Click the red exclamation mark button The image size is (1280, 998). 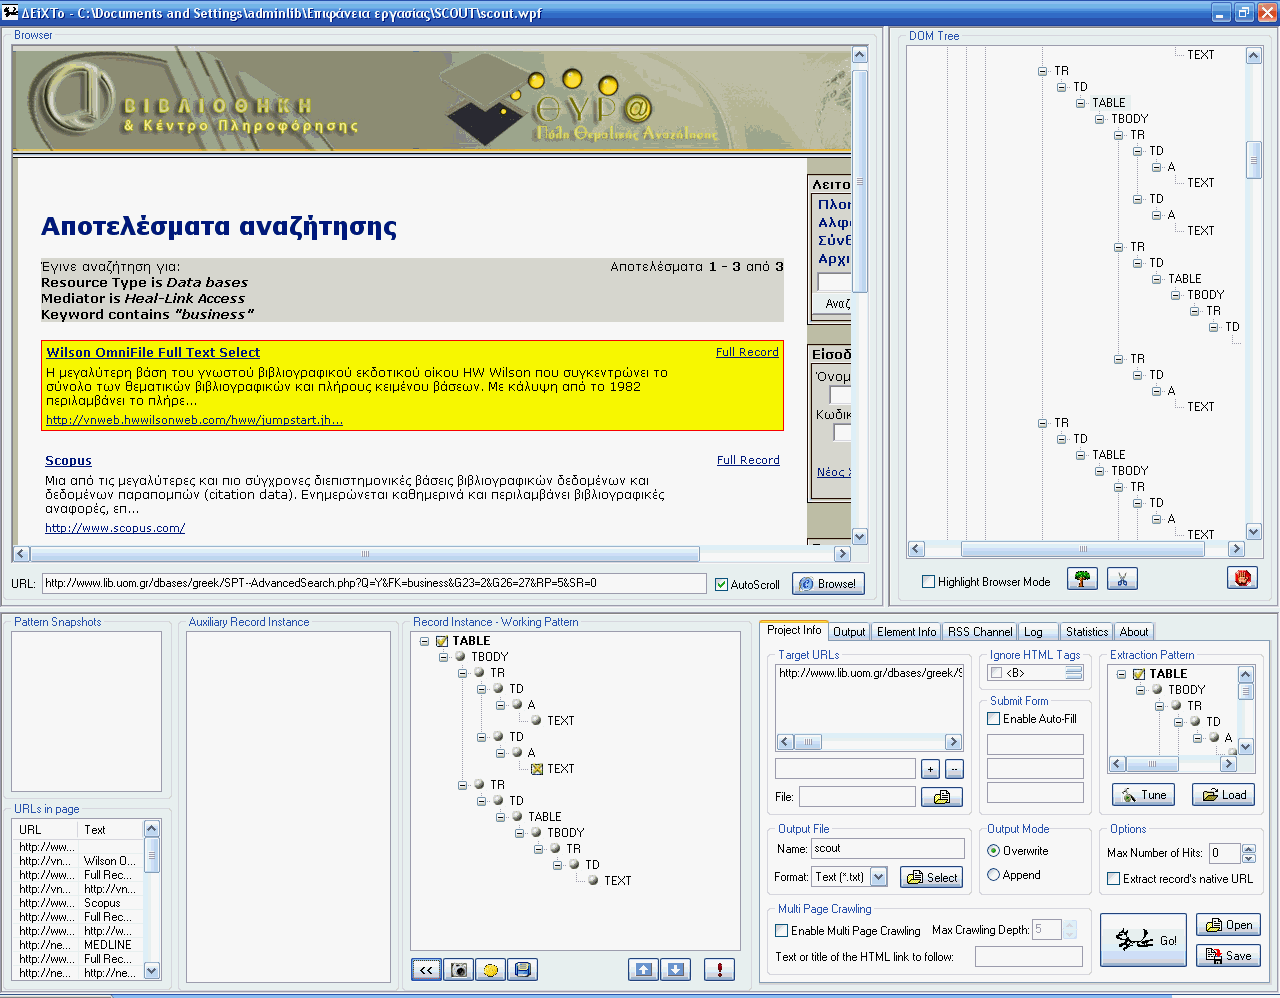[x=719, y=969]
